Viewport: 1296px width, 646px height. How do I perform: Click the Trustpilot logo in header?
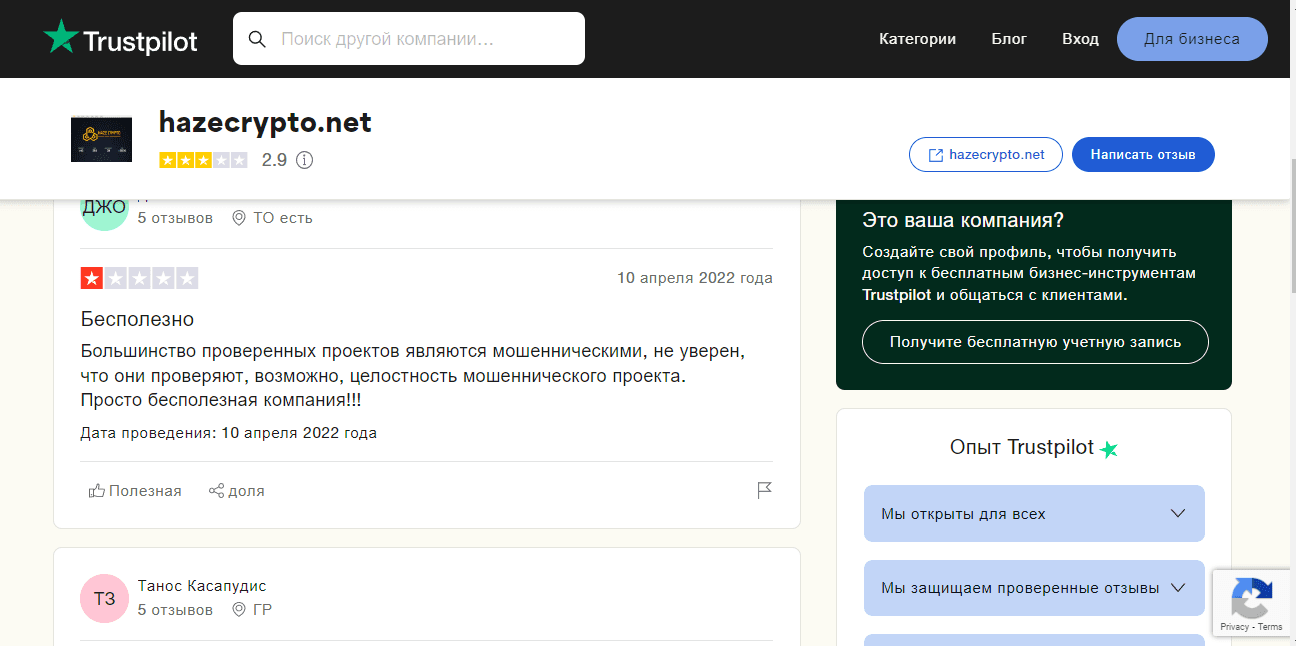click(120, 39)
